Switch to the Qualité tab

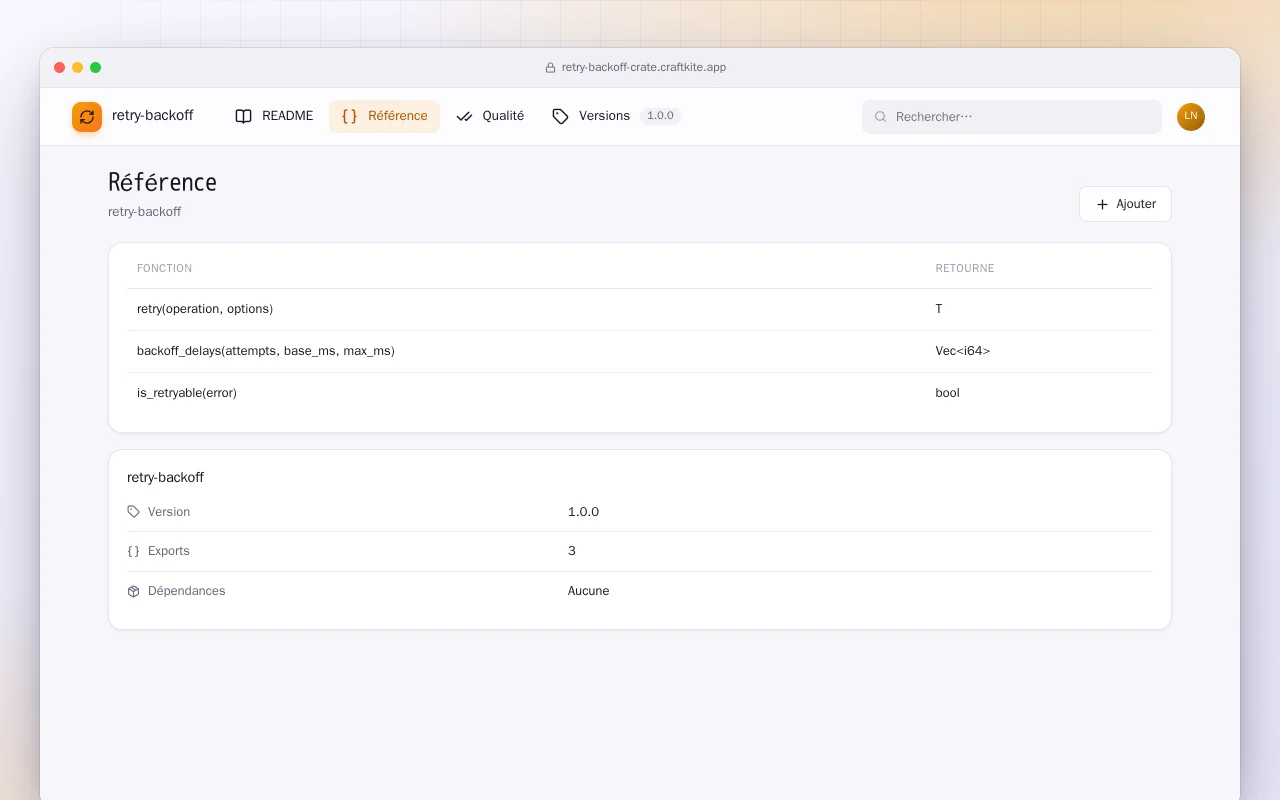(490, 116)
